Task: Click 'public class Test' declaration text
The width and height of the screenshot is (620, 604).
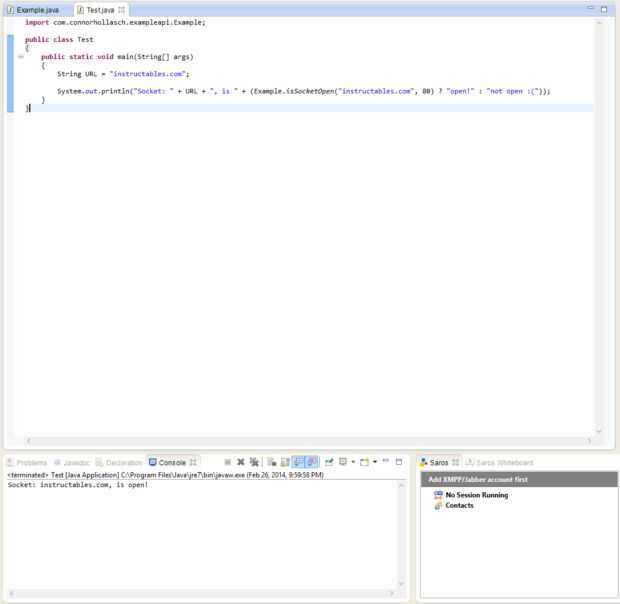Action: [x=59, y=40]
